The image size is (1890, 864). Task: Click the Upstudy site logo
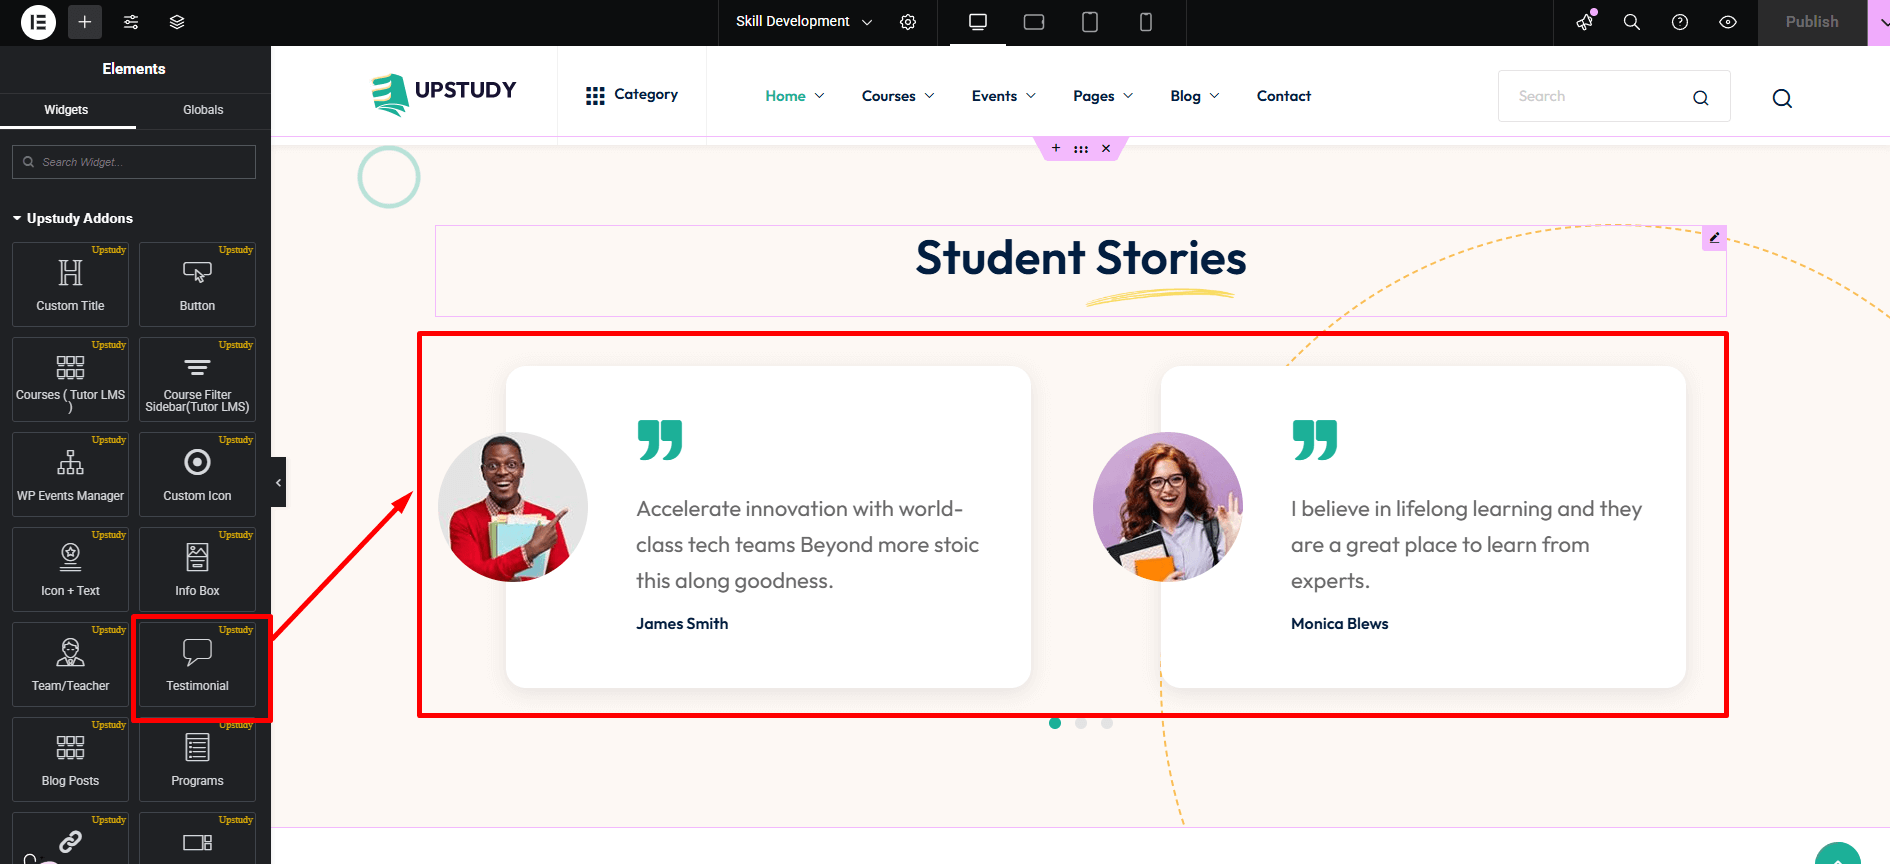click(x=444, y=94)
